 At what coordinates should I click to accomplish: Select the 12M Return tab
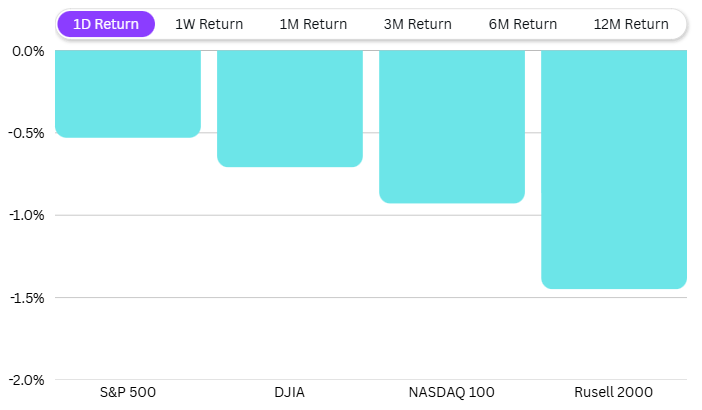tap(630, 24)
